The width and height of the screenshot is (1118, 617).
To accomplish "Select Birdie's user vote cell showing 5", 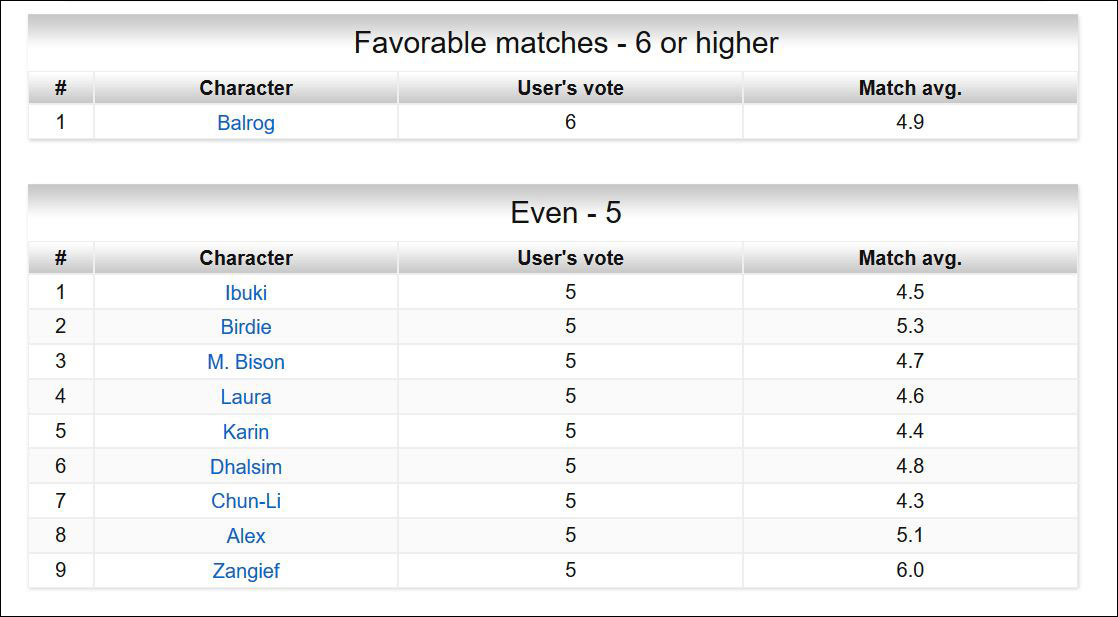I will point(570,327).
